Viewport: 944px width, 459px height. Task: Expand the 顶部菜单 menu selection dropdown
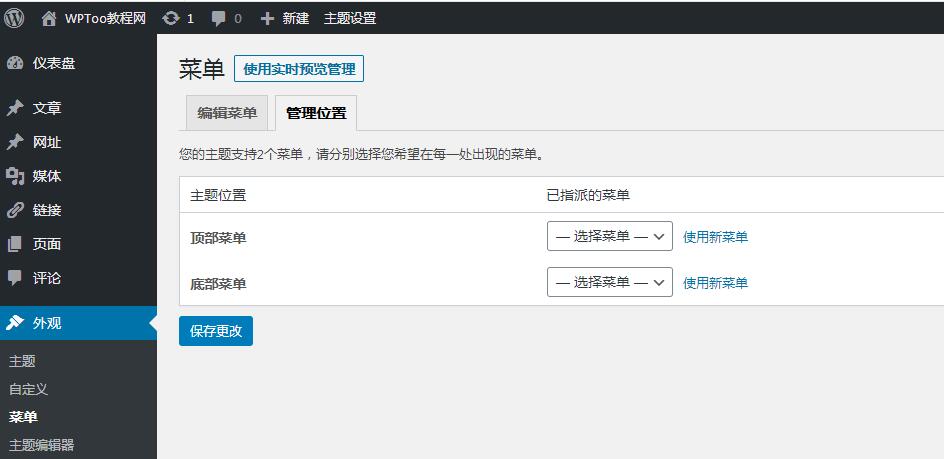coord(609,236)
